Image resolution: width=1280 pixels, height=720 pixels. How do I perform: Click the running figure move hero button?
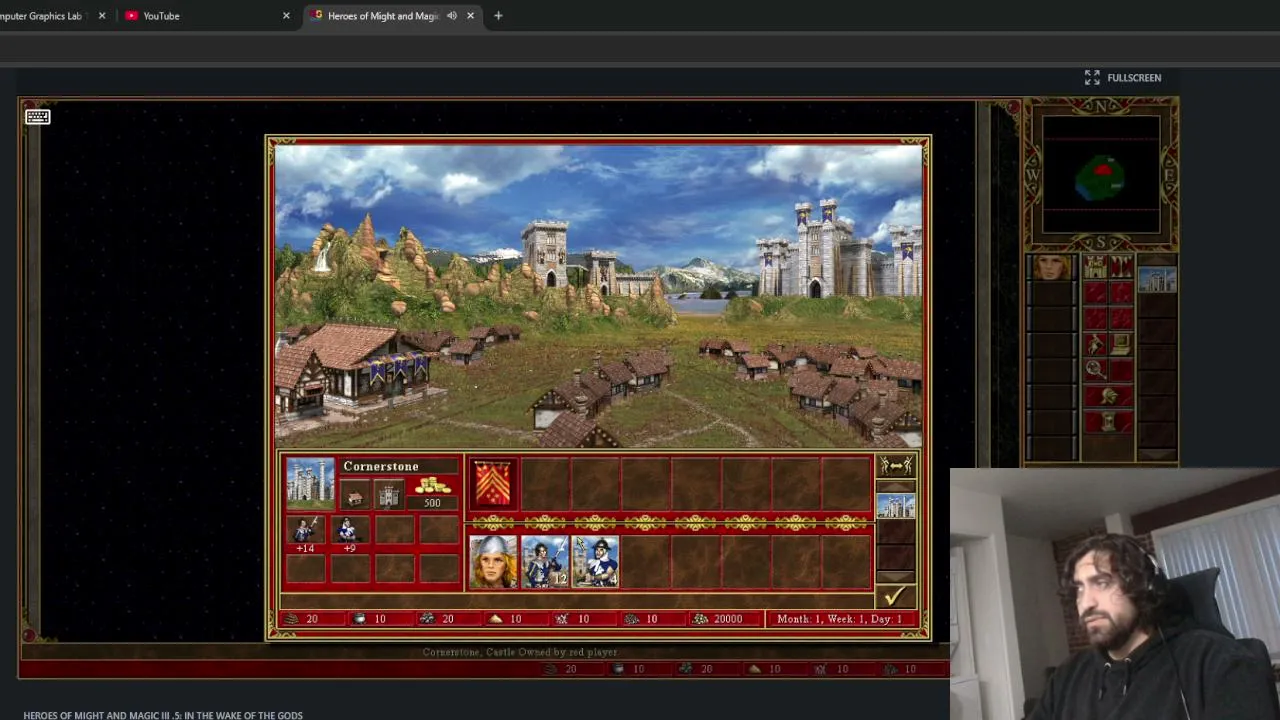tap(1095, 345)
